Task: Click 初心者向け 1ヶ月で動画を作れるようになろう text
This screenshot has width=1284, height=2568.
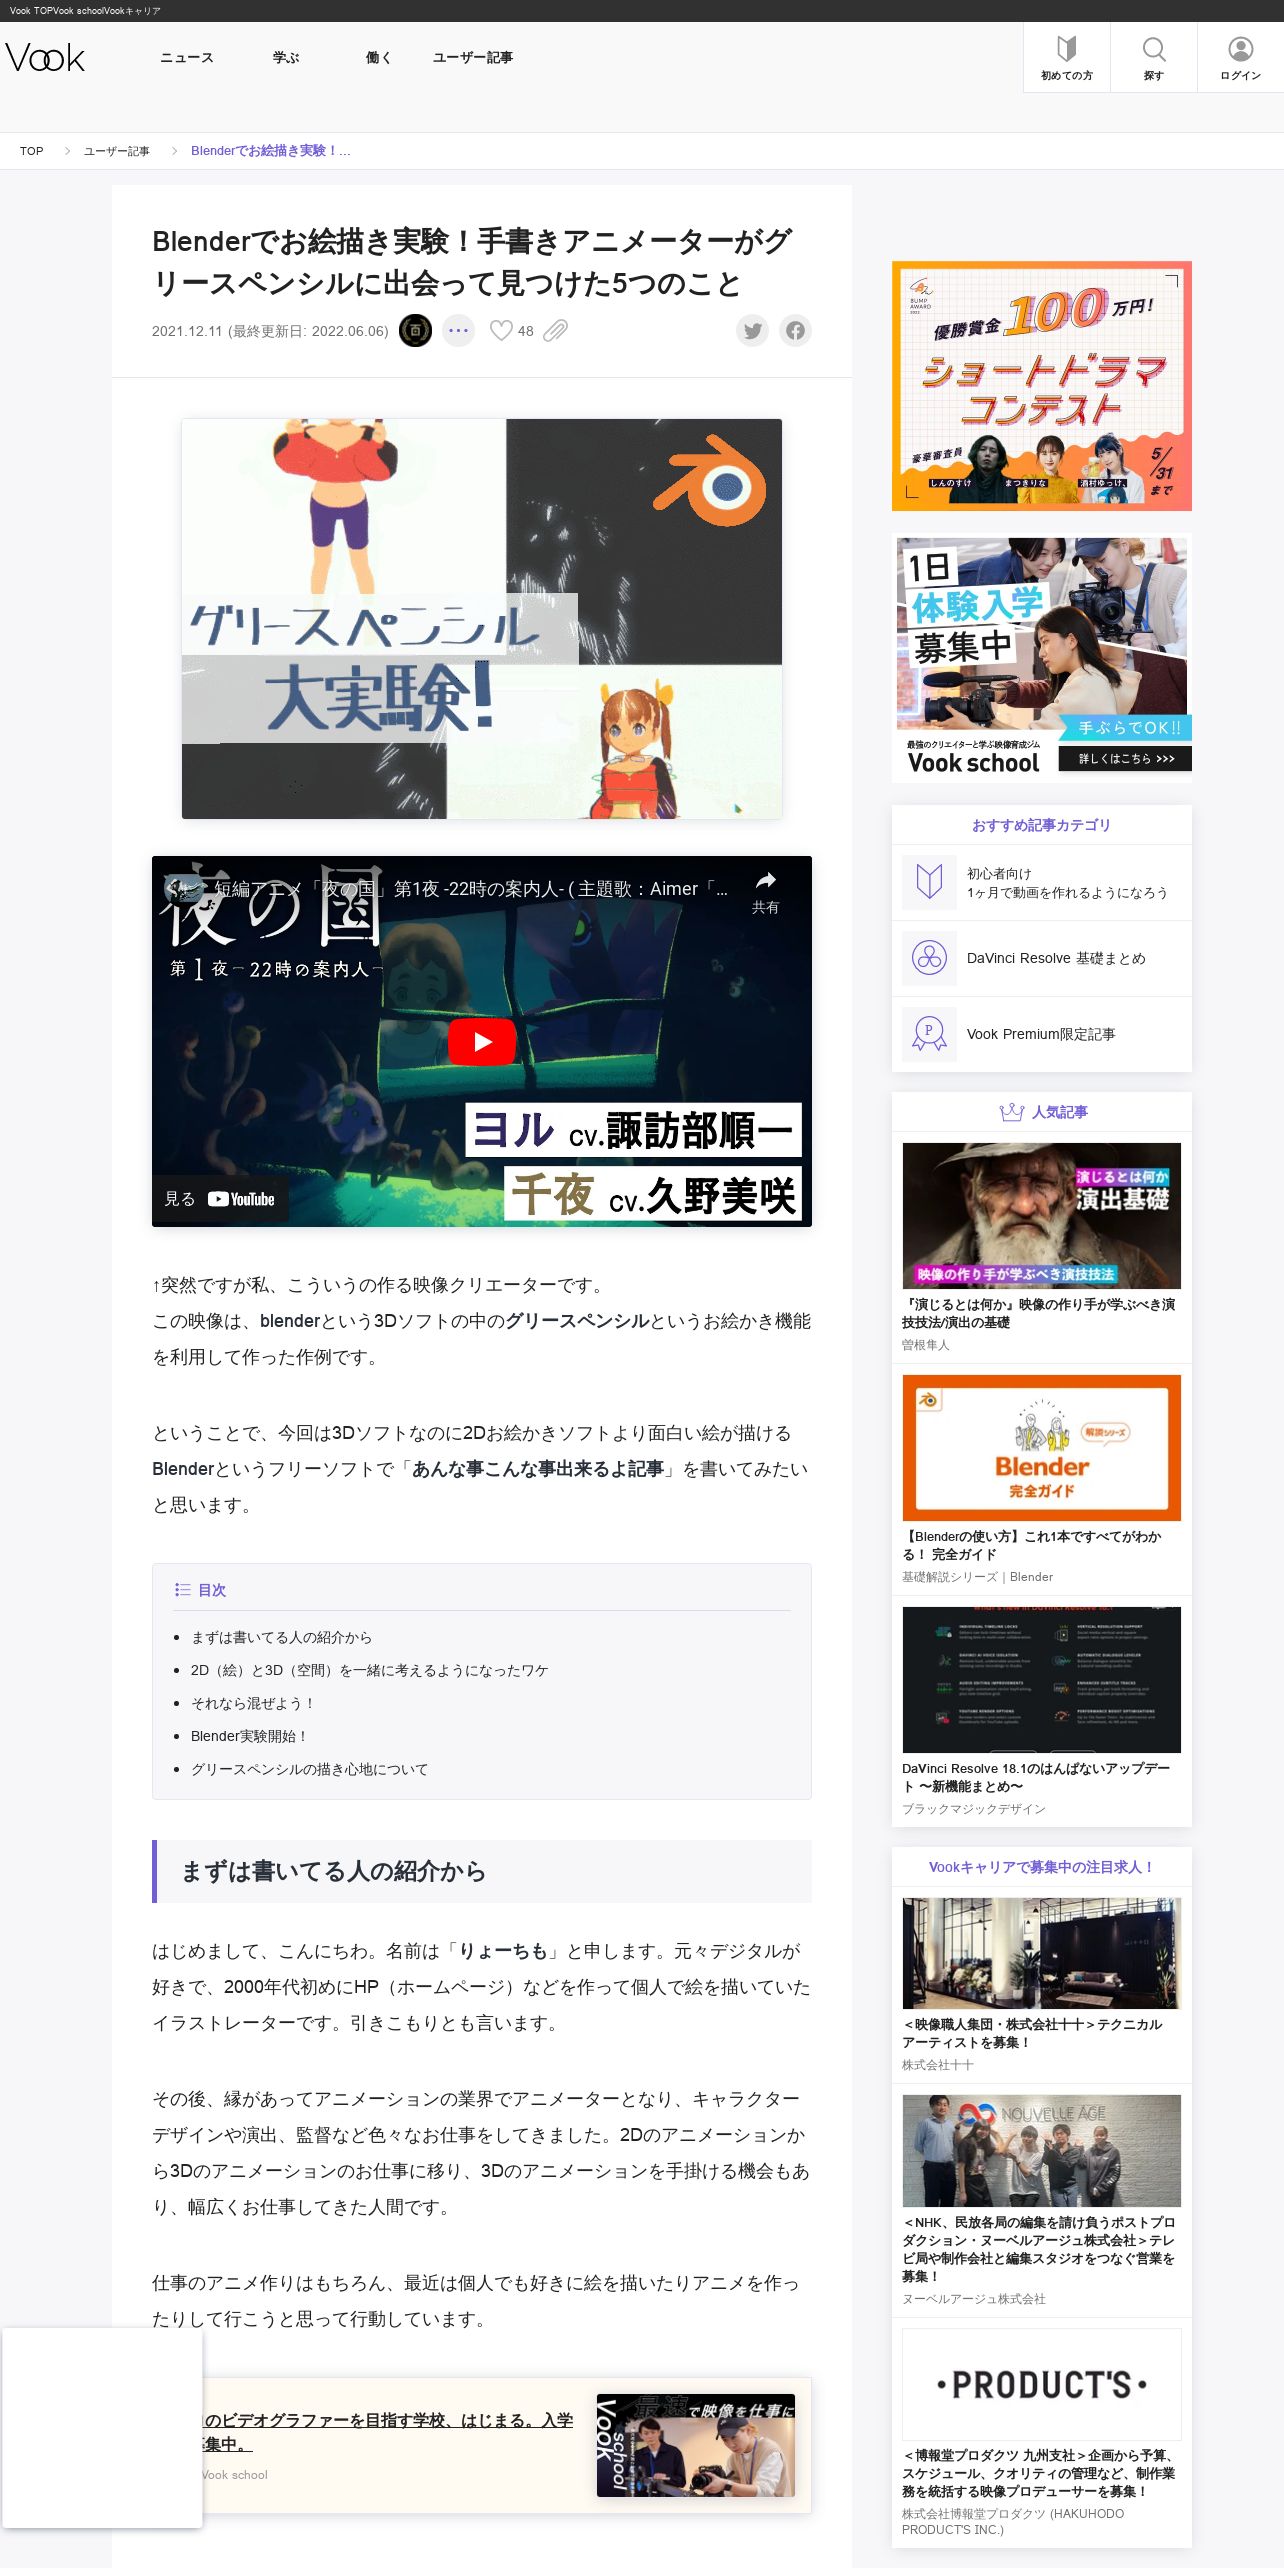Action: click(x=1067, y=883)
